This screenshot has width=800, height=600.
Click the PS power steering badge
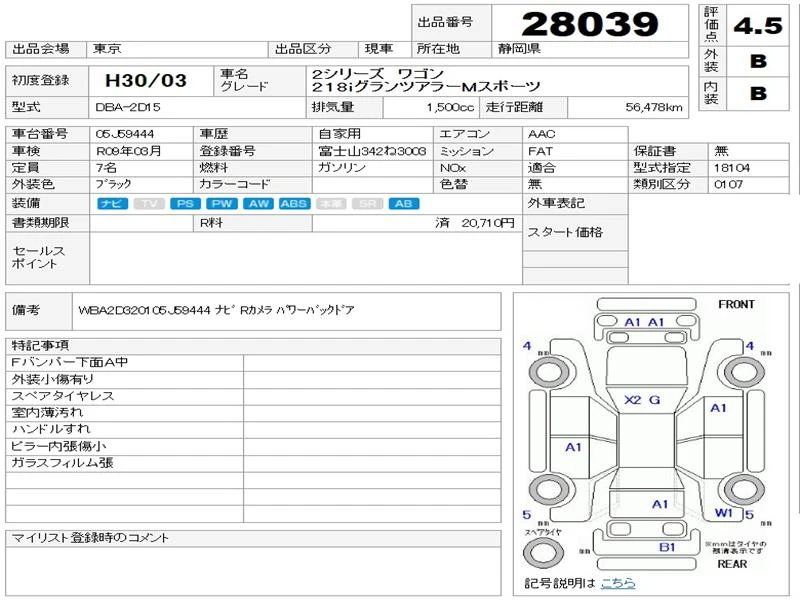(184, 204)
